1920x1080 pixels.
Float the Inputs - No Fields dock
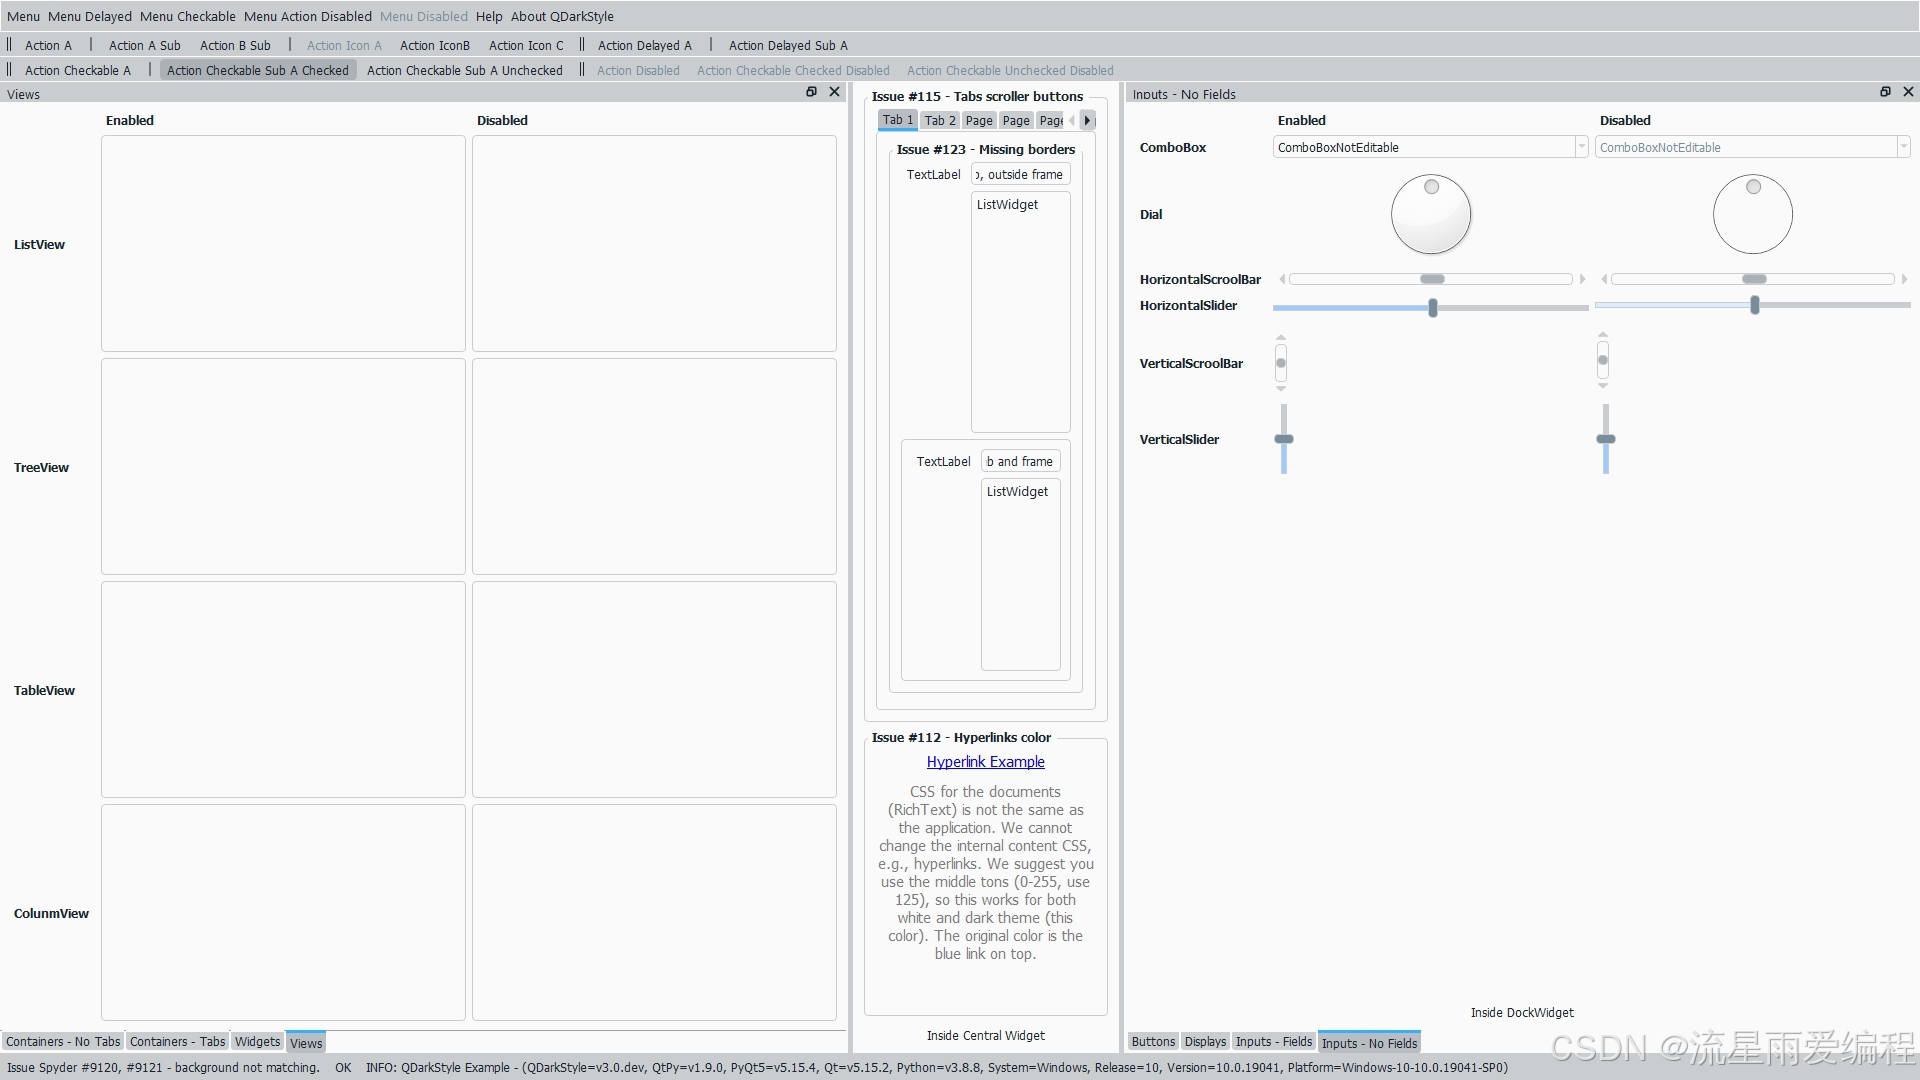point(1885,92)
